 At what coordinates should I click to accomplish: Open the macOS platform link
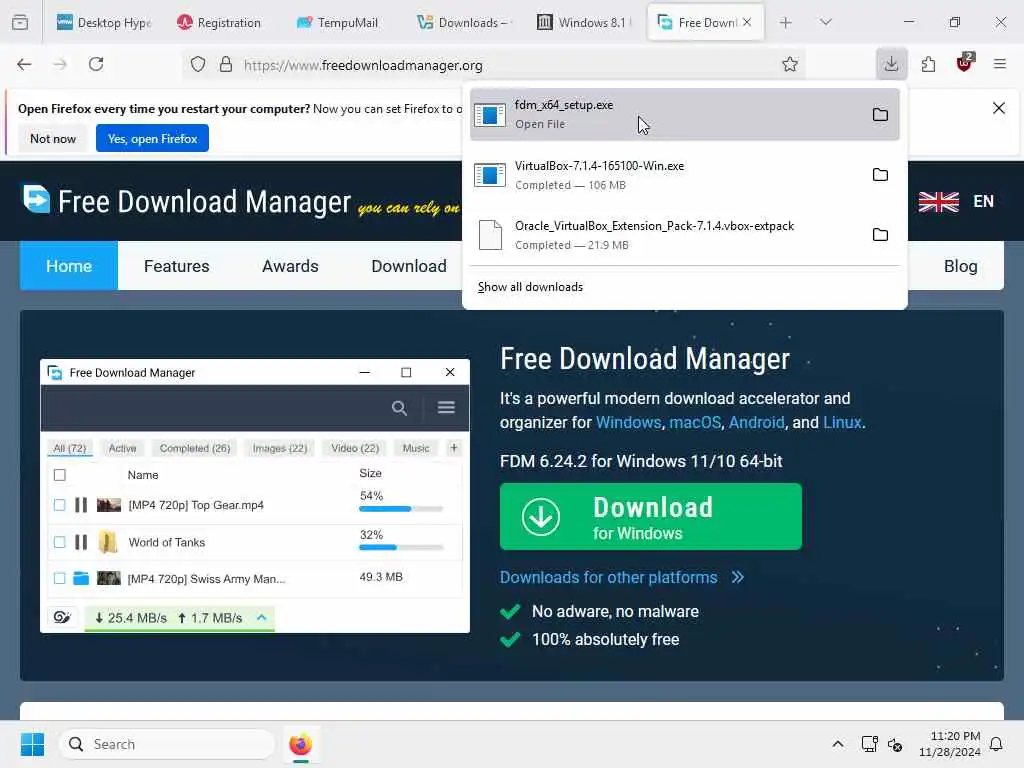coord(695,423)
